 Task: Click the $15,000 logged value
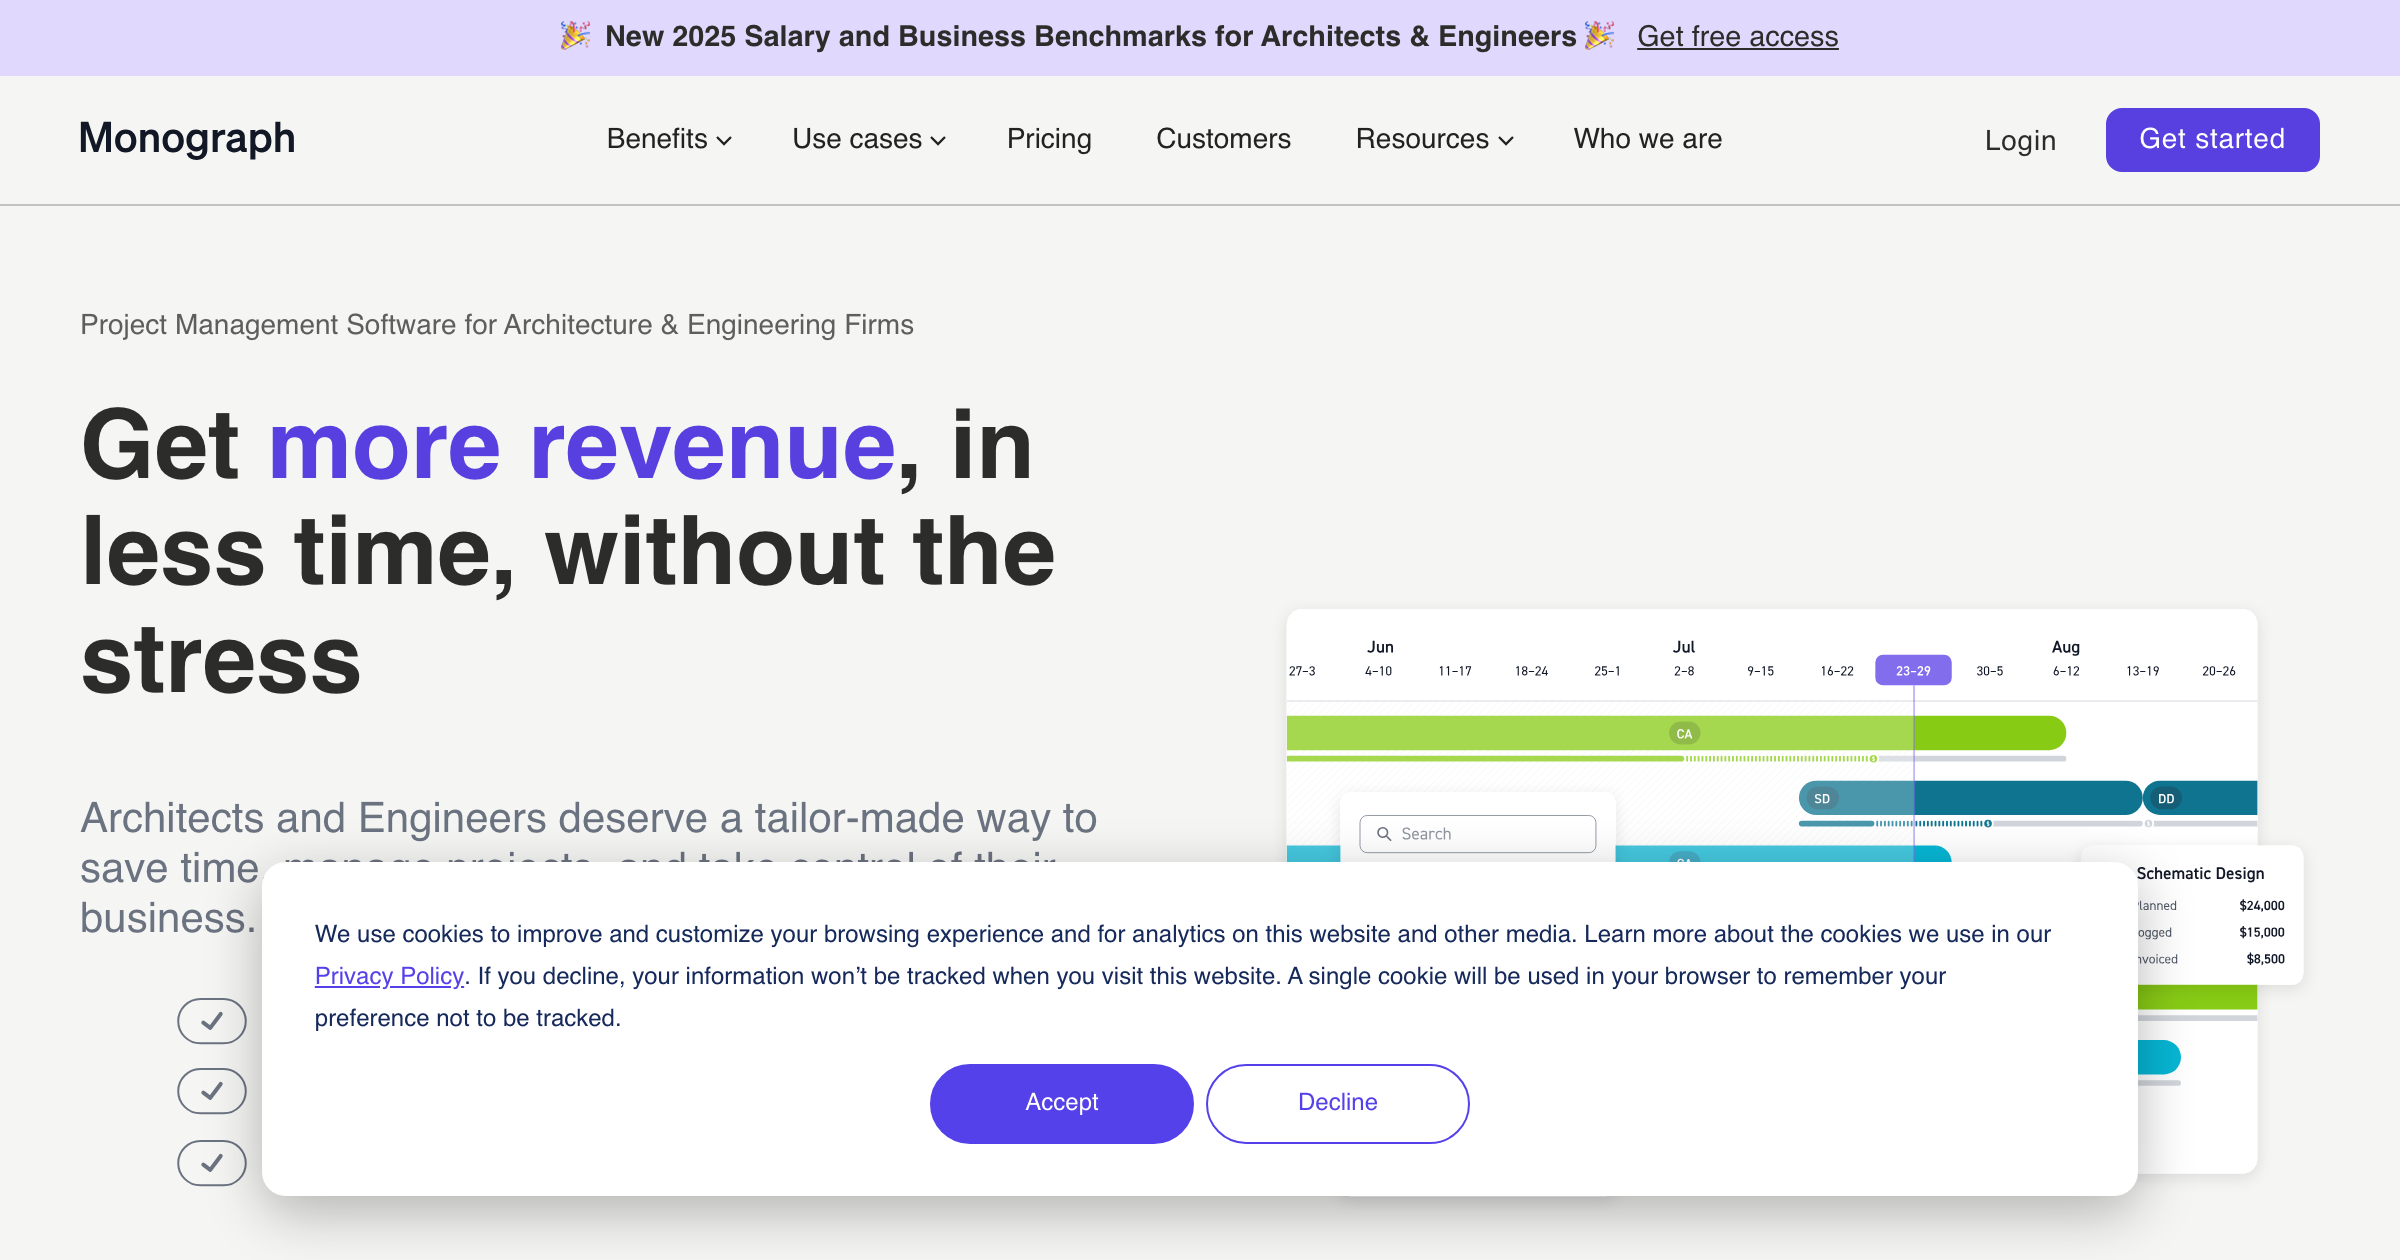point(2261,932)
